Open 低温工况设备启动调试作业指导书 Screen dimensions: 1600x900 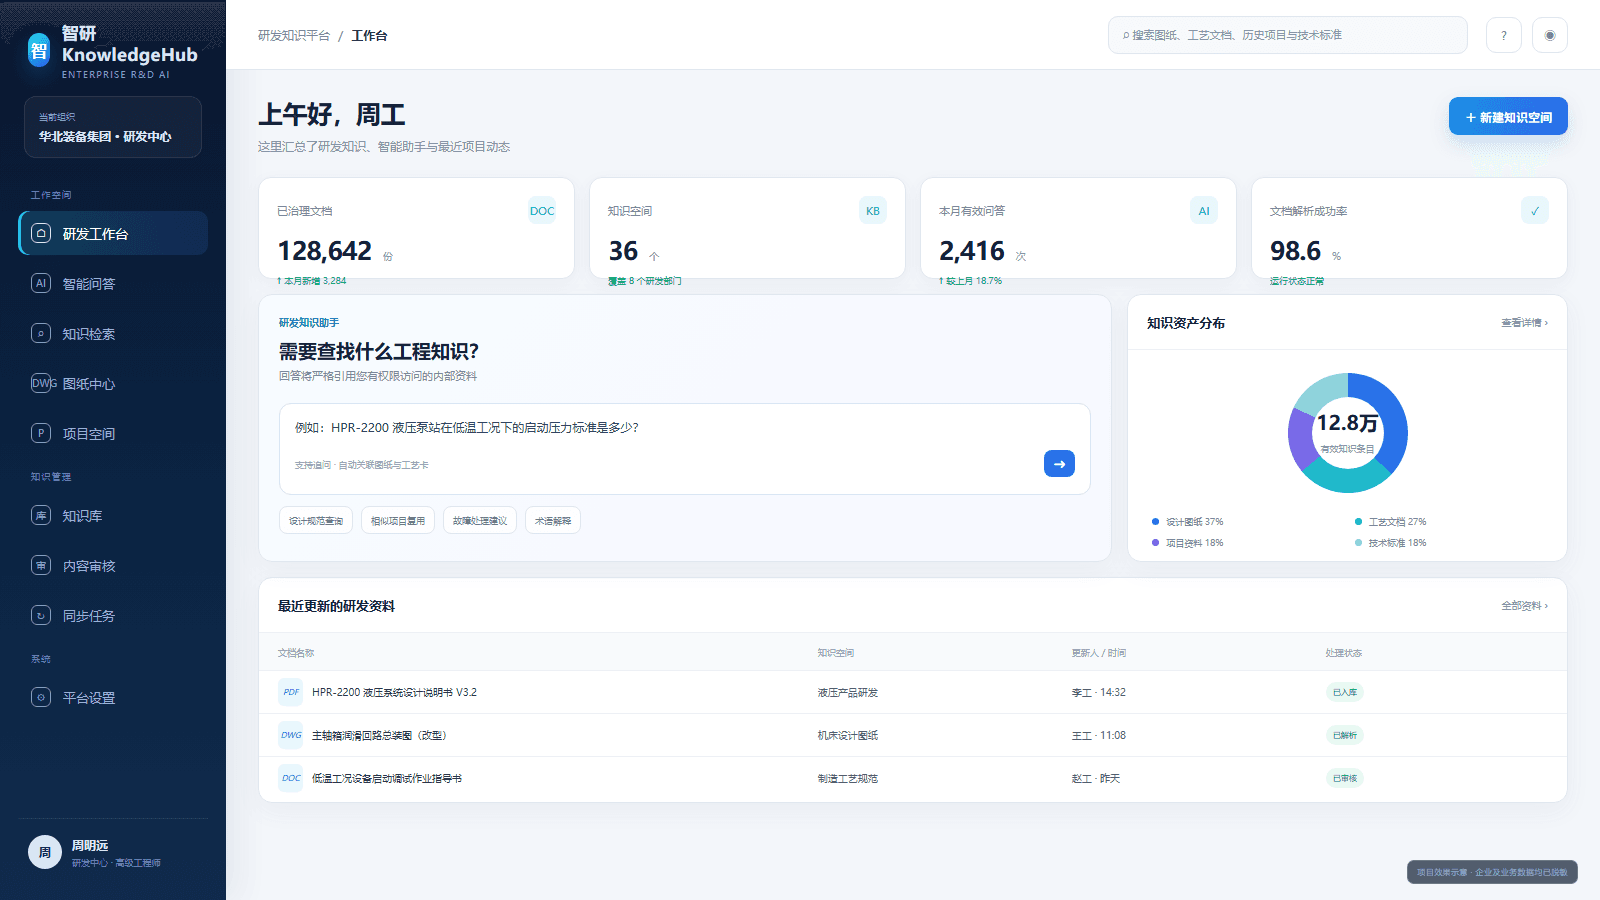pyautogui.click(x=387, y=778)
